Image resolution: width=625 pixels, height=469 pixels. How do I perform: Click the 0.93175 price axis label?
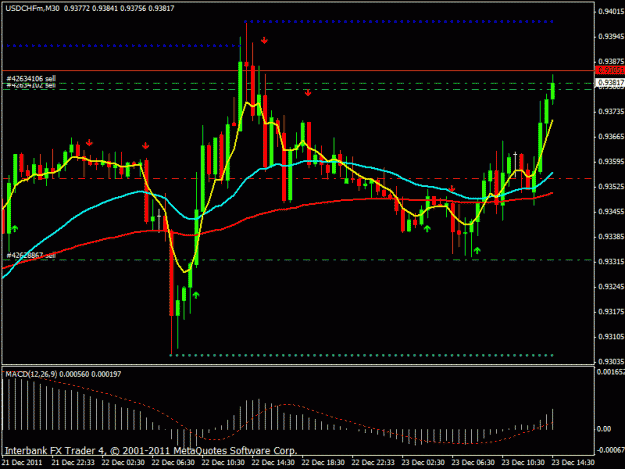(611, 312)
